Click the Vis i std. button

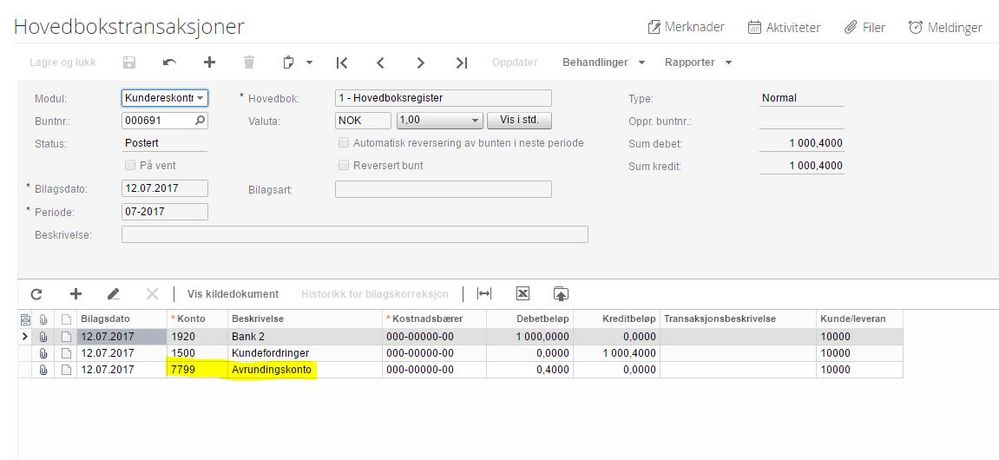point(519,120)
